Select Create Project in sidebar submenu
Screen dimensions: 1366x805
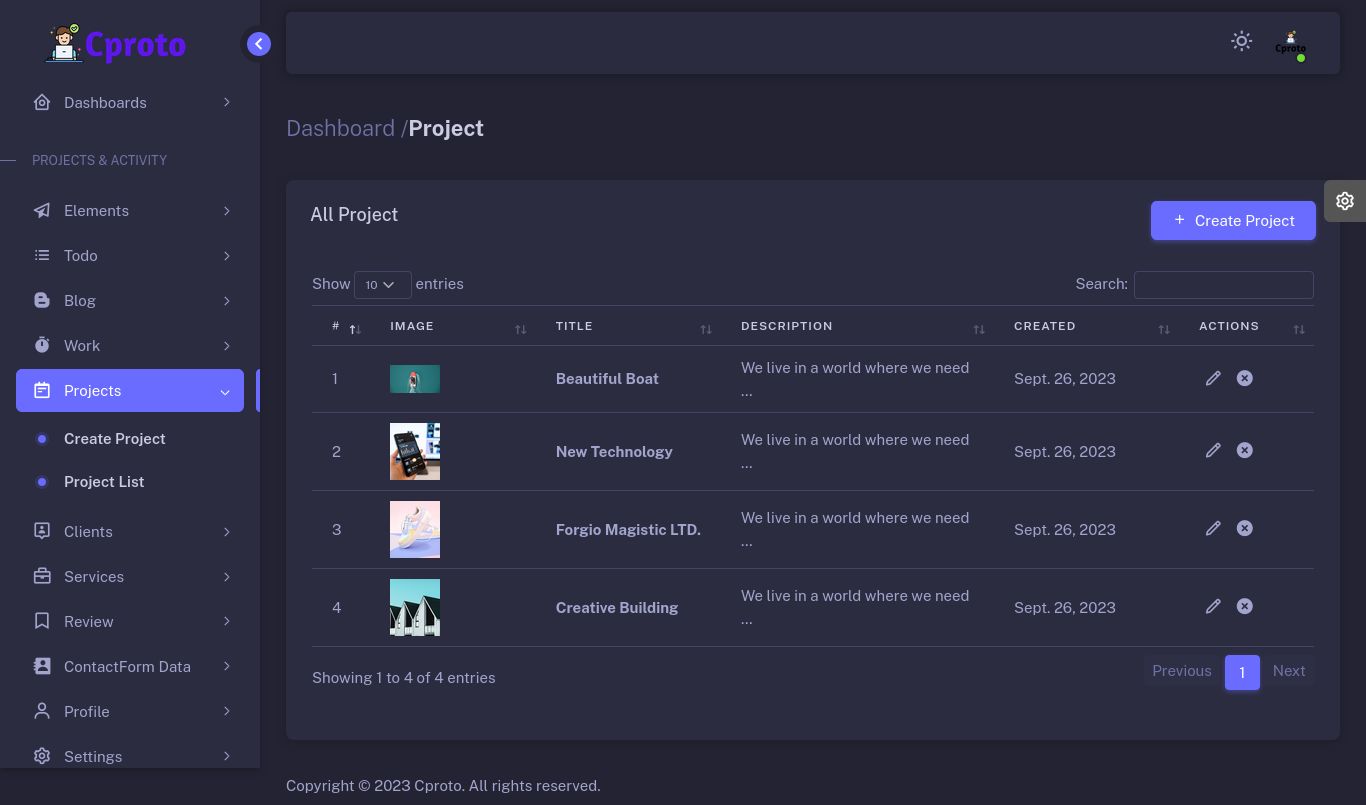coord(114,439)
